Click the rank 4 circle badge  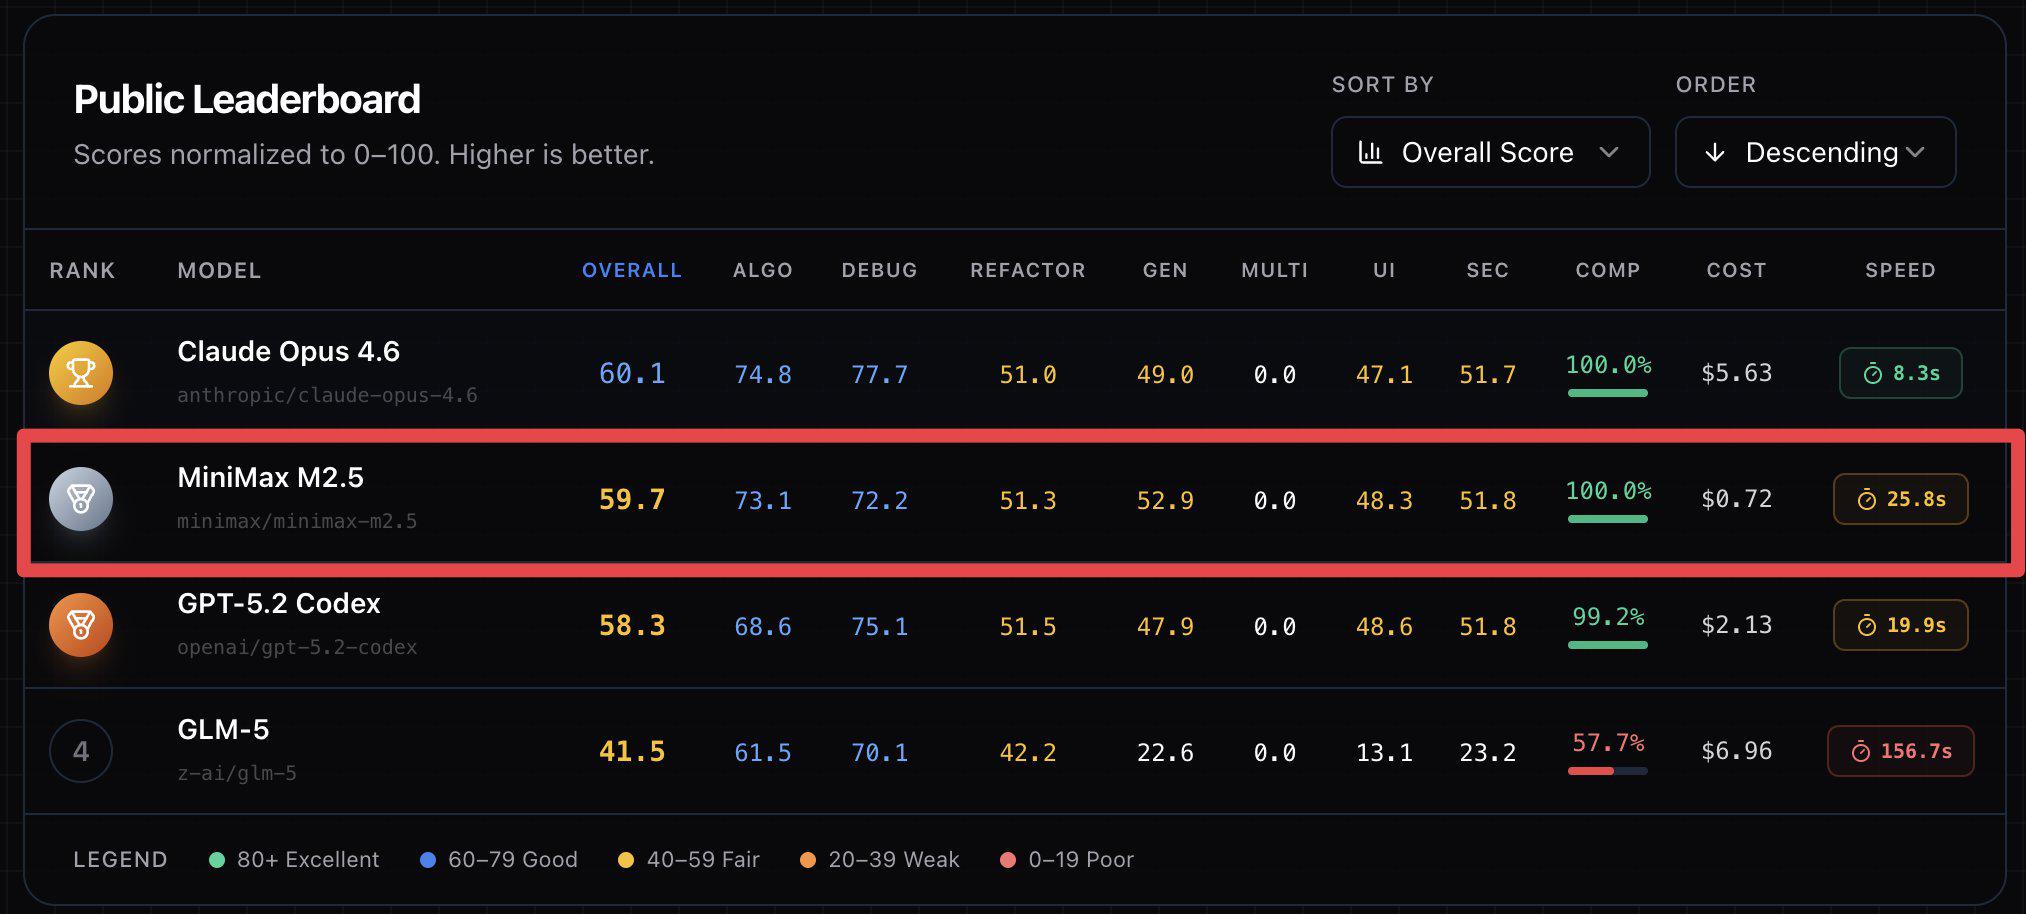[x=81, y=751]
